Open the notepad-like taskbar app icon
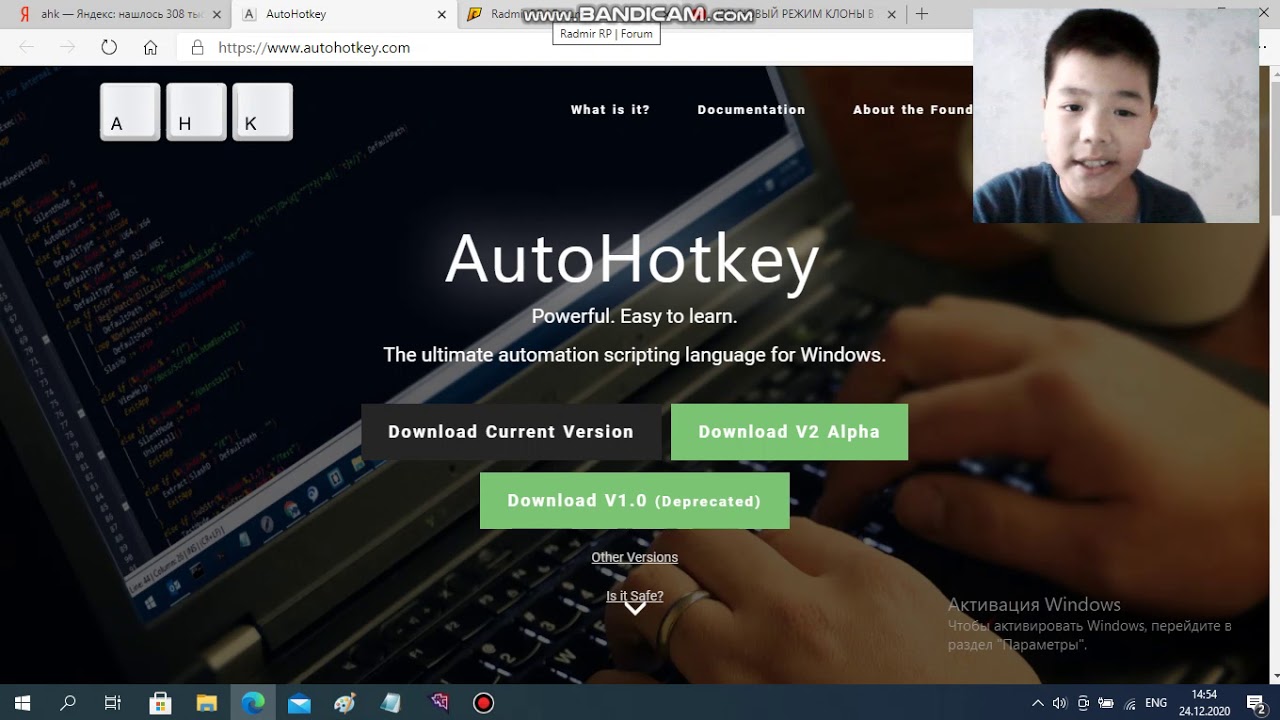Screen dimensions: 1280x720 pyautogui.click(x=391, y=703)
